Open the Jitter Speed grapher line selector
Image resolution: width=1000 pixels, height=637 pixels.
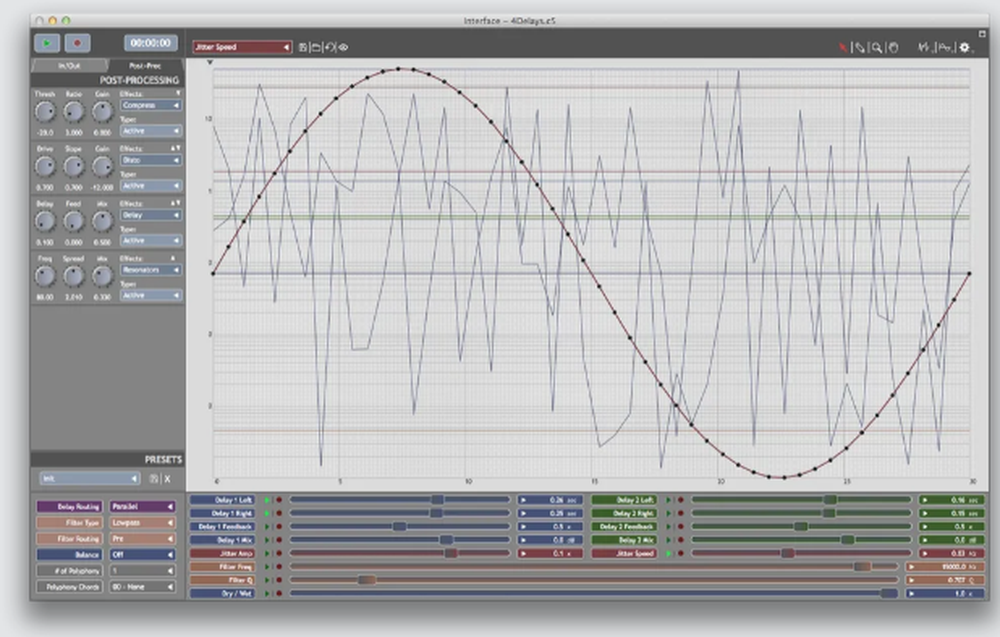click(x=242, y=47)
